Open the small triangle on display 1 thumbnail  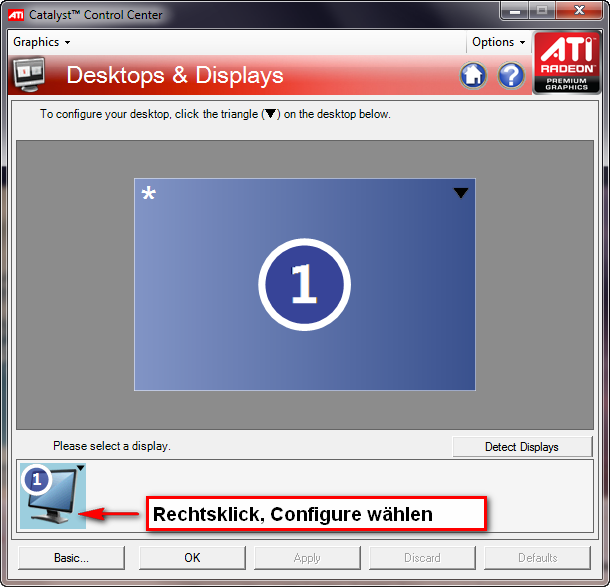click(x=81, y=468)
